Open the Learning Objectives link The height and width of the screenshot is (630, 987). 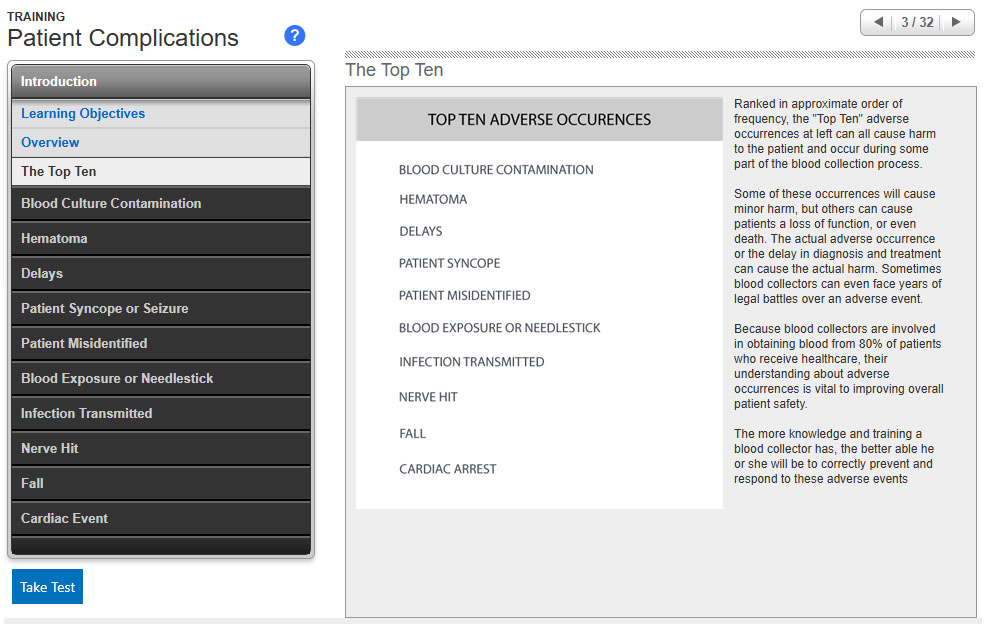click(x=83, y=114)
